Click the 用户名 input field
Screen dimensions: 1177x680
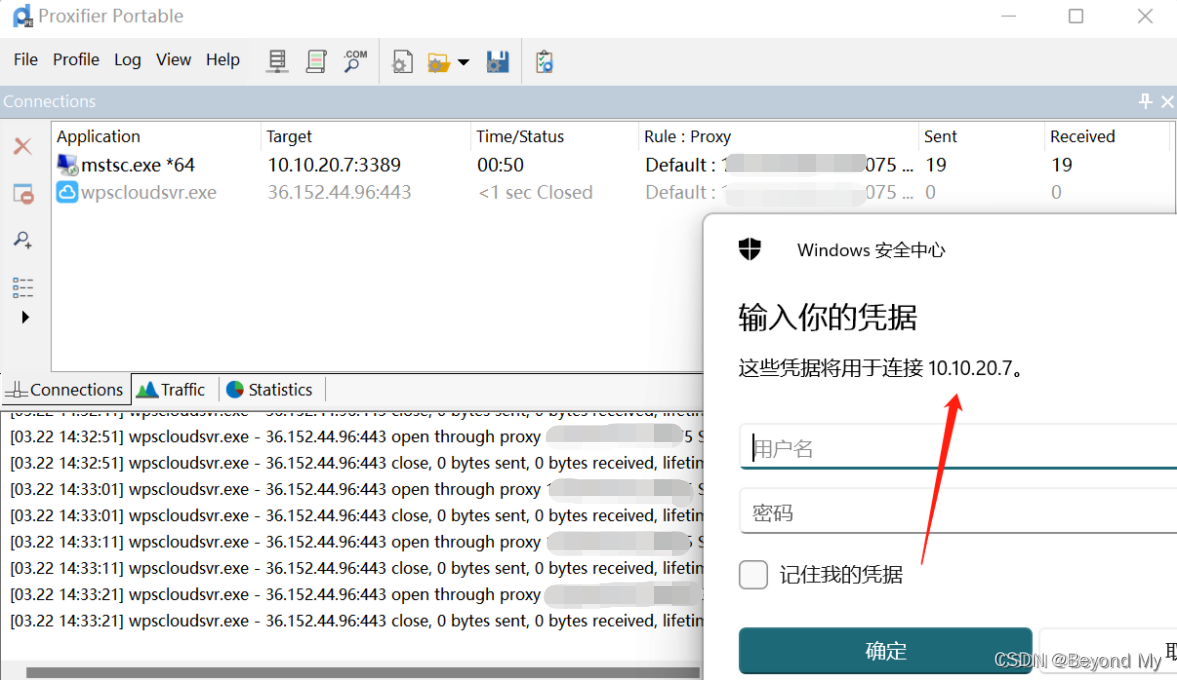click(959, 448)
